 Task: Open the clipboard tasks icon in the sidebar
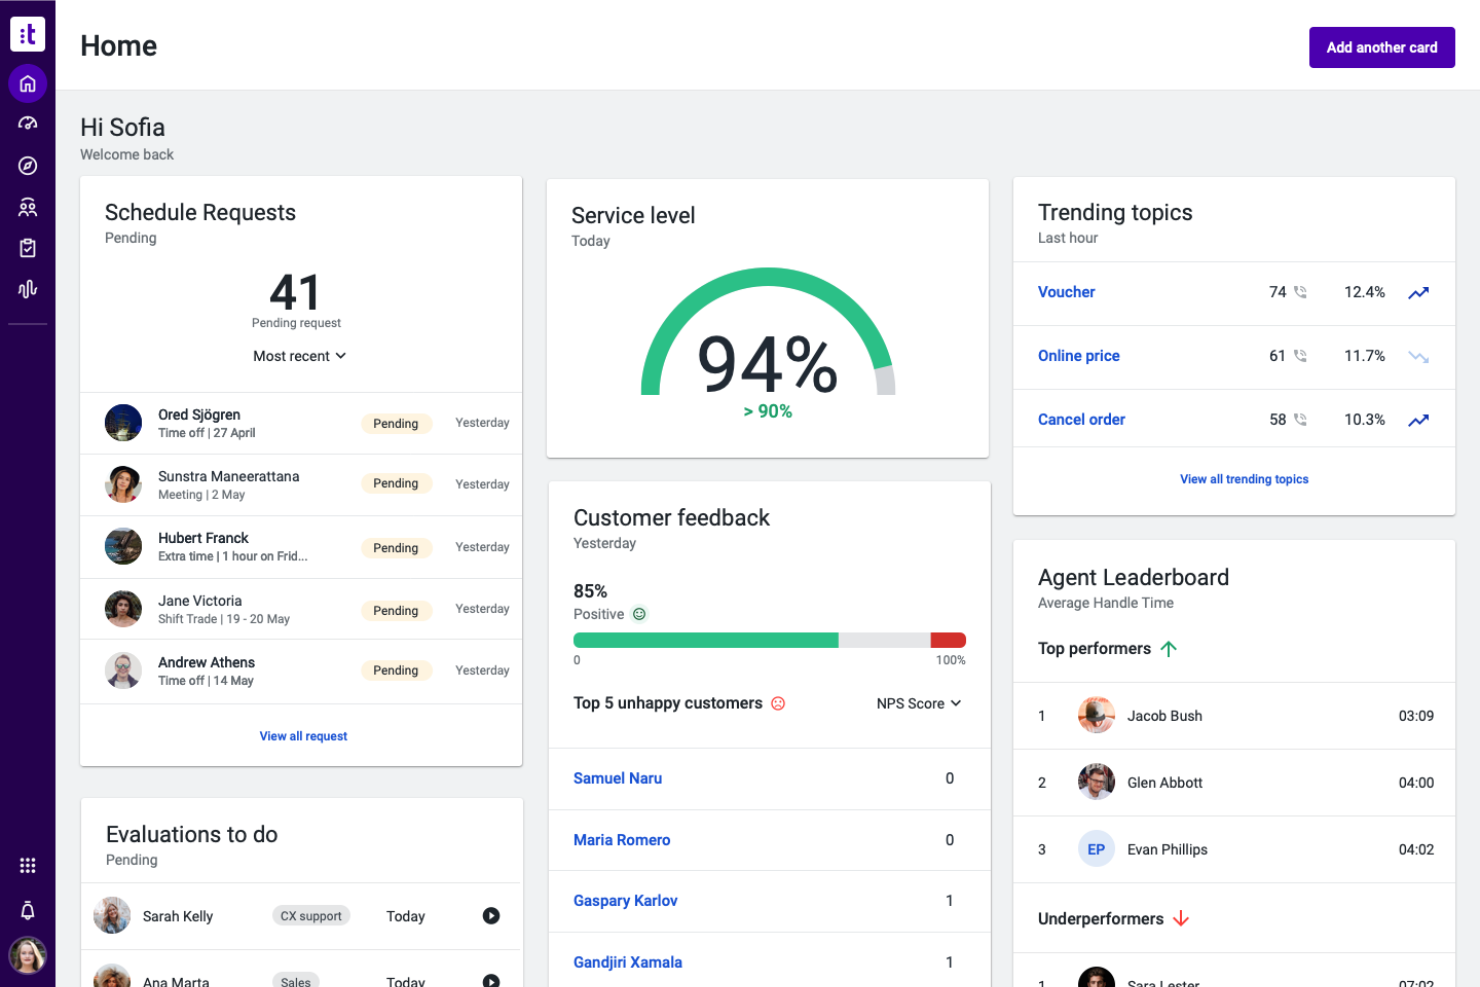[27, 247]
